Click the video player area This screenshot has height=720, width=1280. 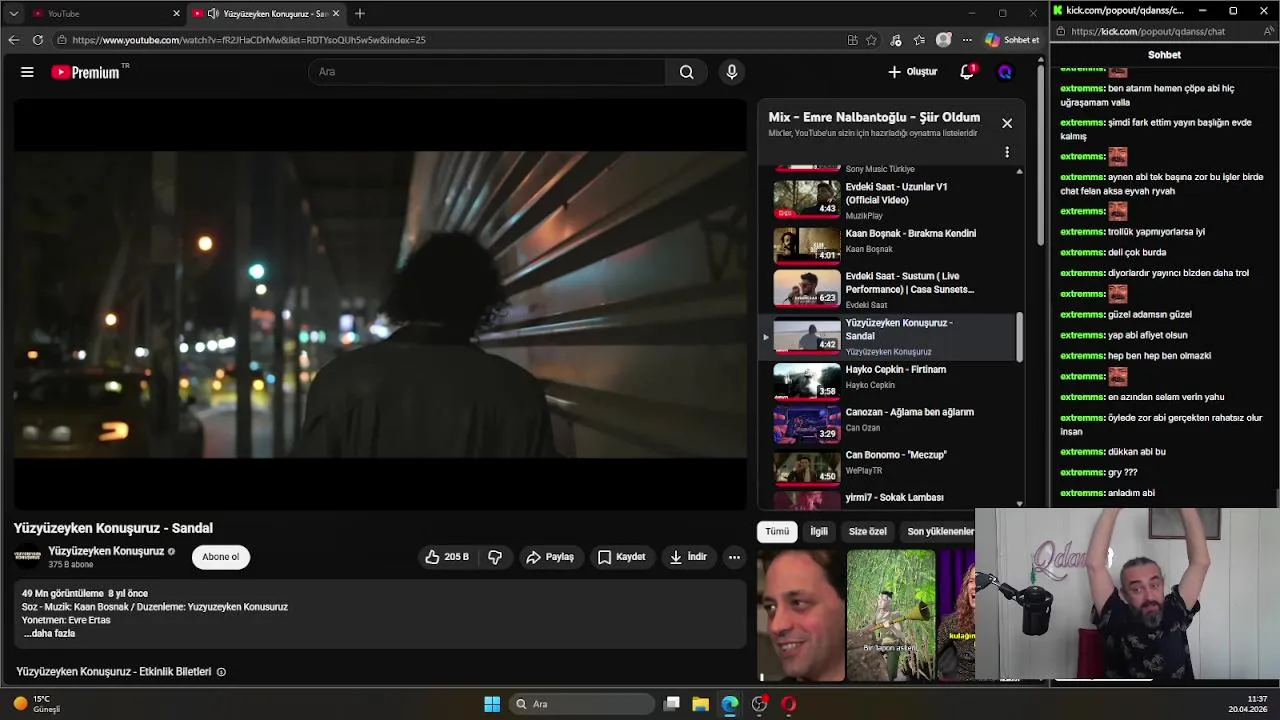coord(380,305)
